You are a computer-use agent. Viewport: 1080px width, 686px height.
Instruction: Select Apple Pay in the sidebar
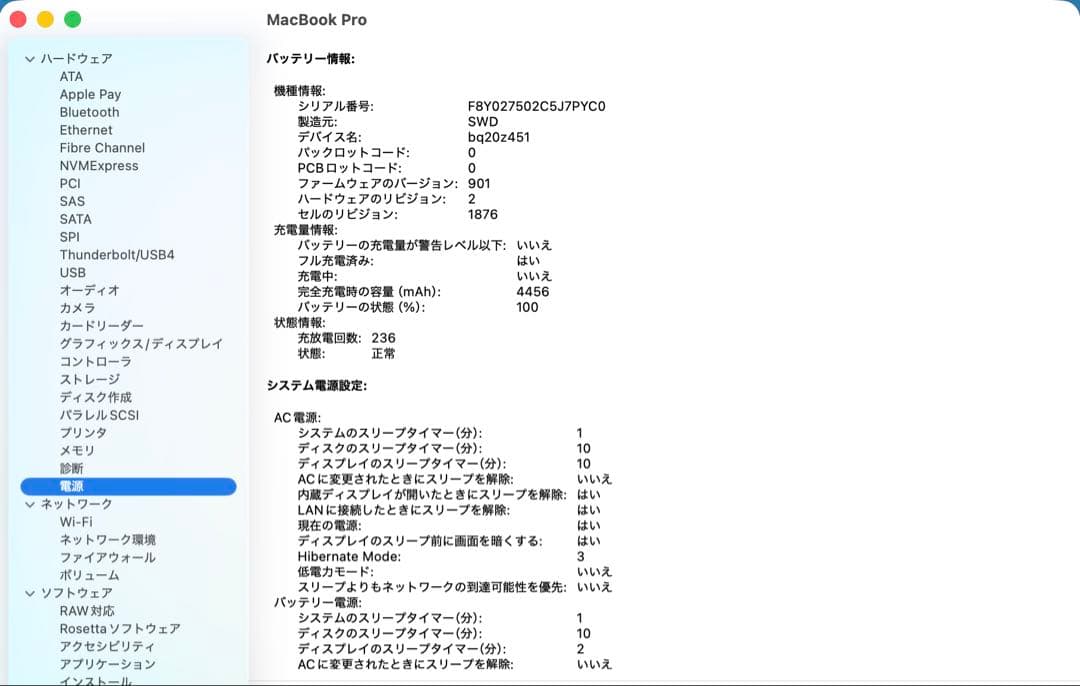(x=90, y=94)
